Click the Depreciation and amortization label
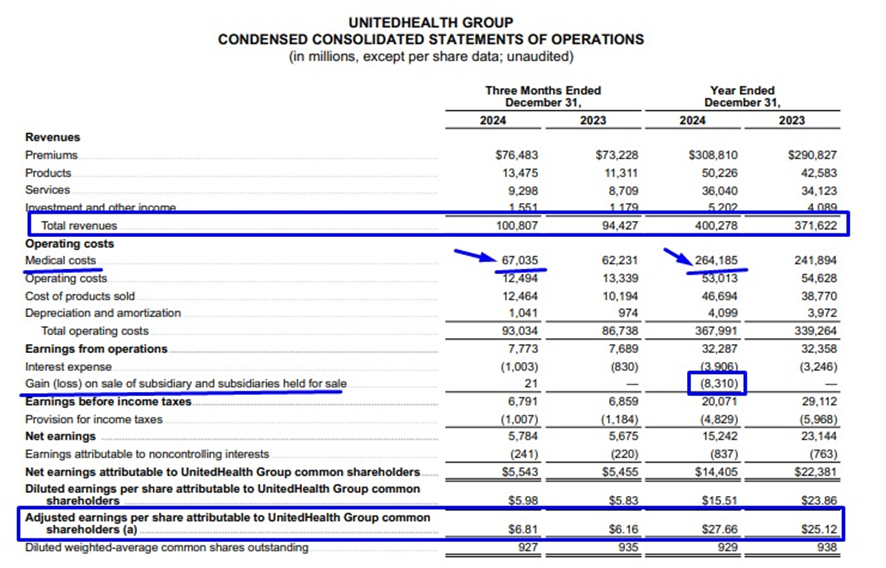The height and width of the screenshot is (568, 886). pos(103,313)
